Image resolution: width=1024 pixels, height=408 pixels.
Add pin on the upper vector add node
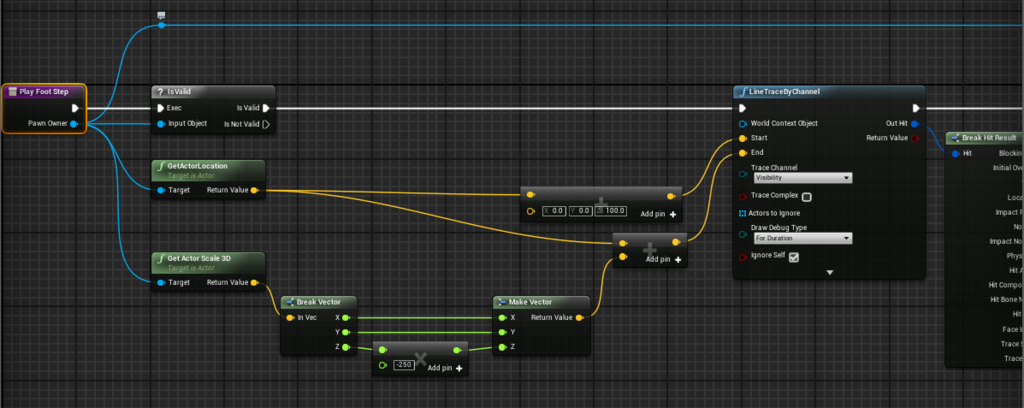pos(658,214)
